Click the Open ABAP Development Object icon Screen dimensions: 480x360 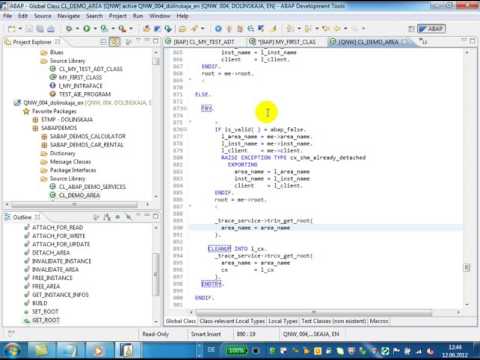(x=146, y=29)
